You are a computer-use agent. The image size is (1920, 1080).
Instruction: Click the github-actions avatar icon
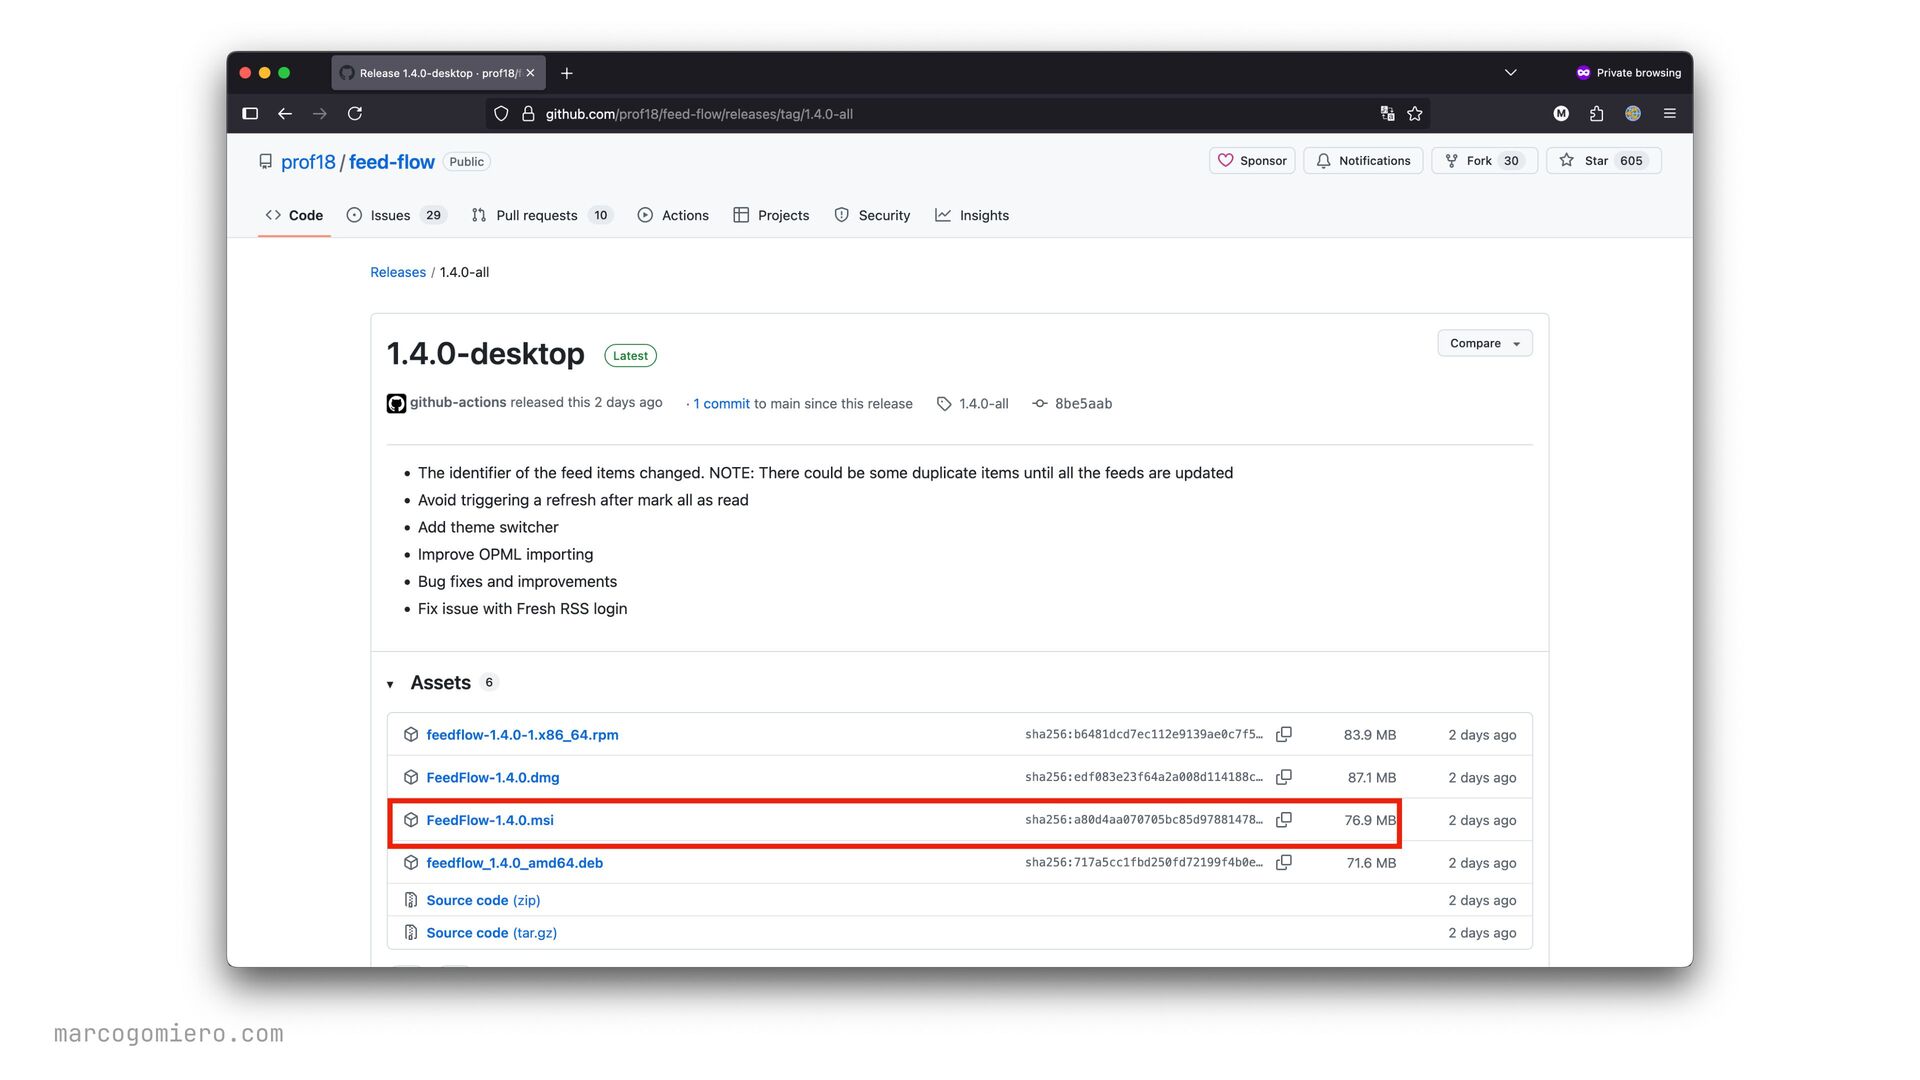point(396,404)
